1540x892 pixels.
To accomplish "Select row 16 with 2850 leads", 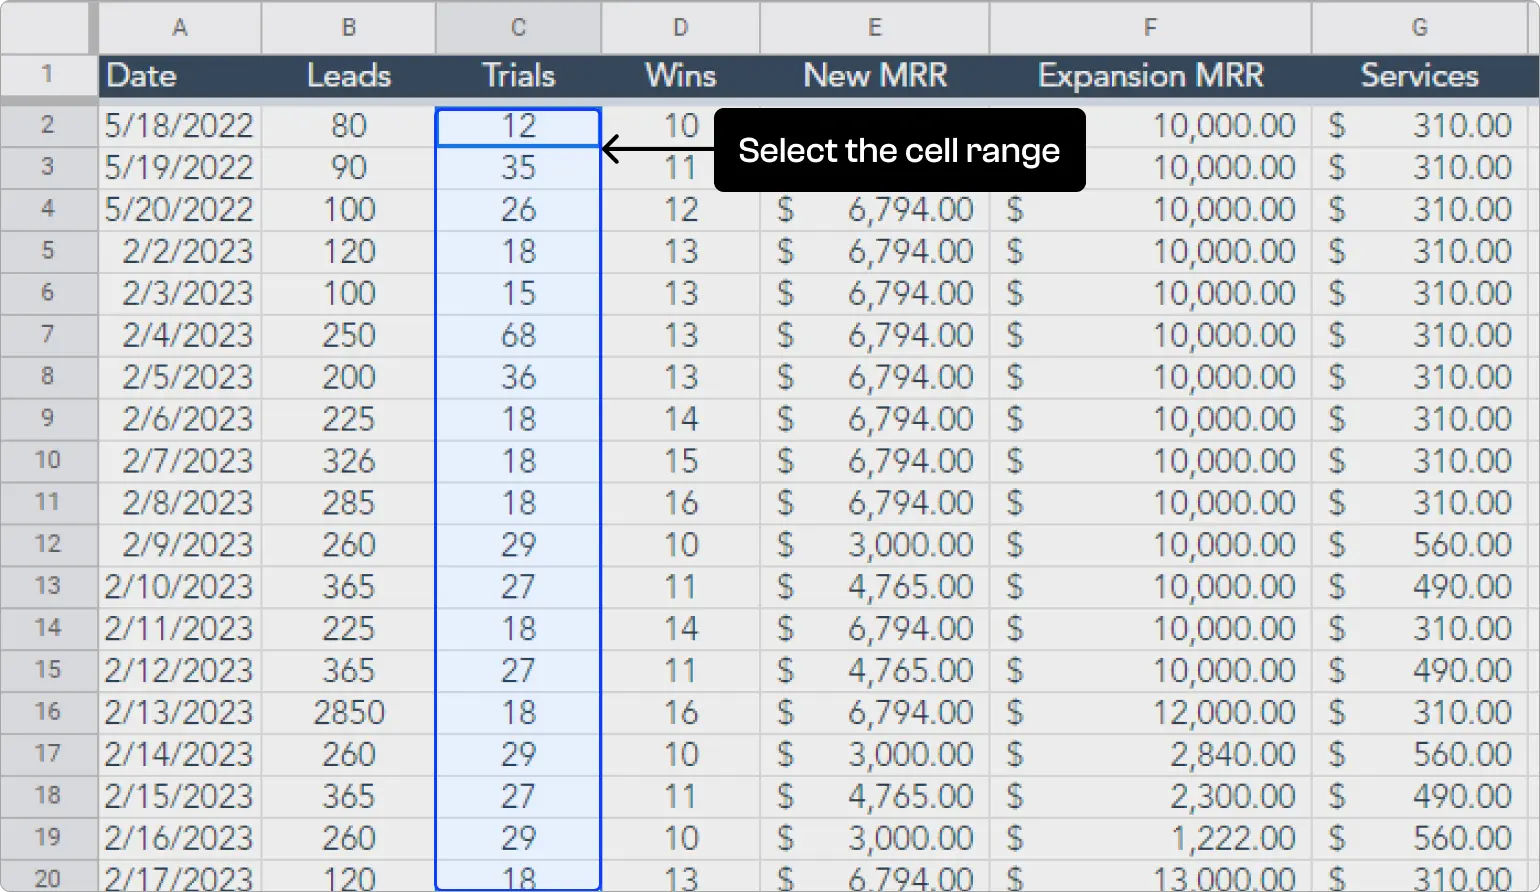I will point(48,712).
